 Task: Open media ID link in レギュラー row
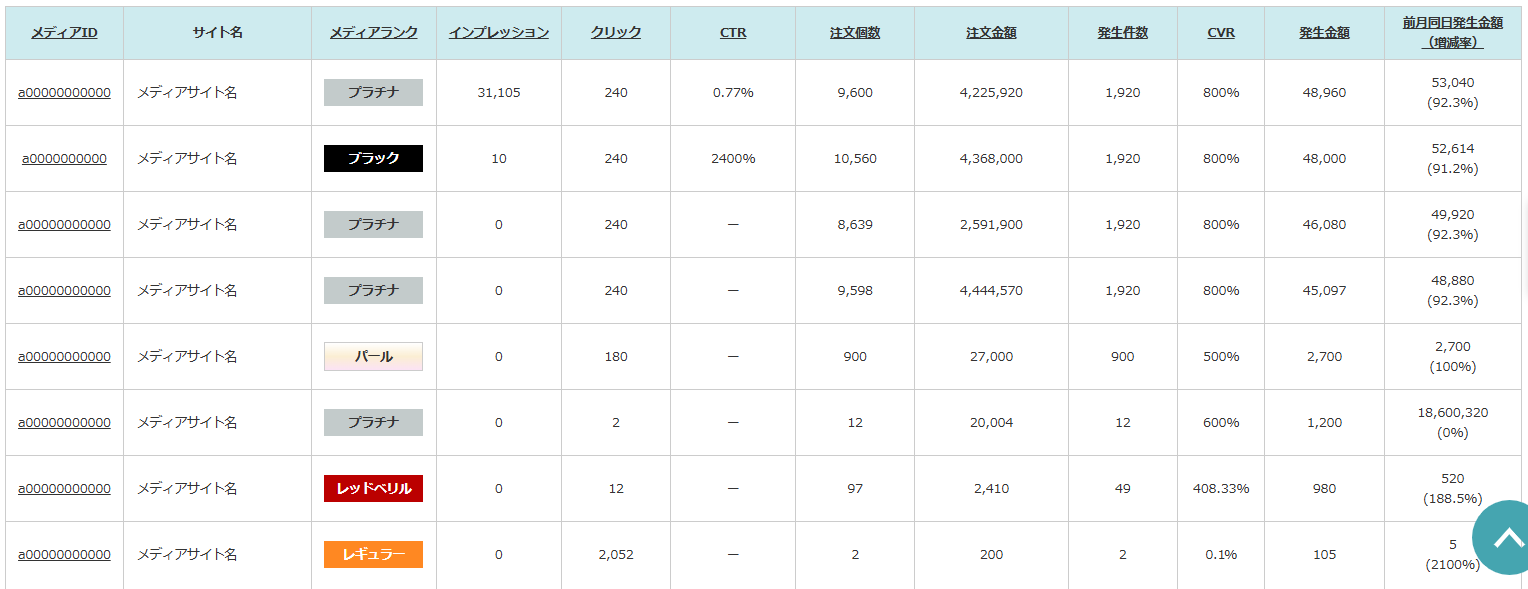(64, 555)
